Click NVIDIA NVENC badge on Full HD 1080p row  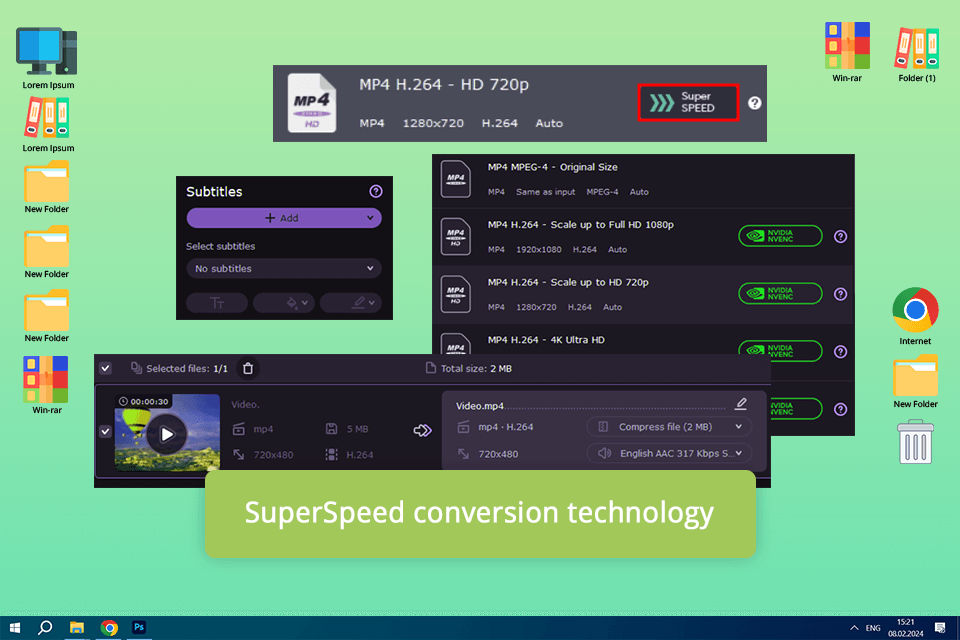[x=780, y=236]
